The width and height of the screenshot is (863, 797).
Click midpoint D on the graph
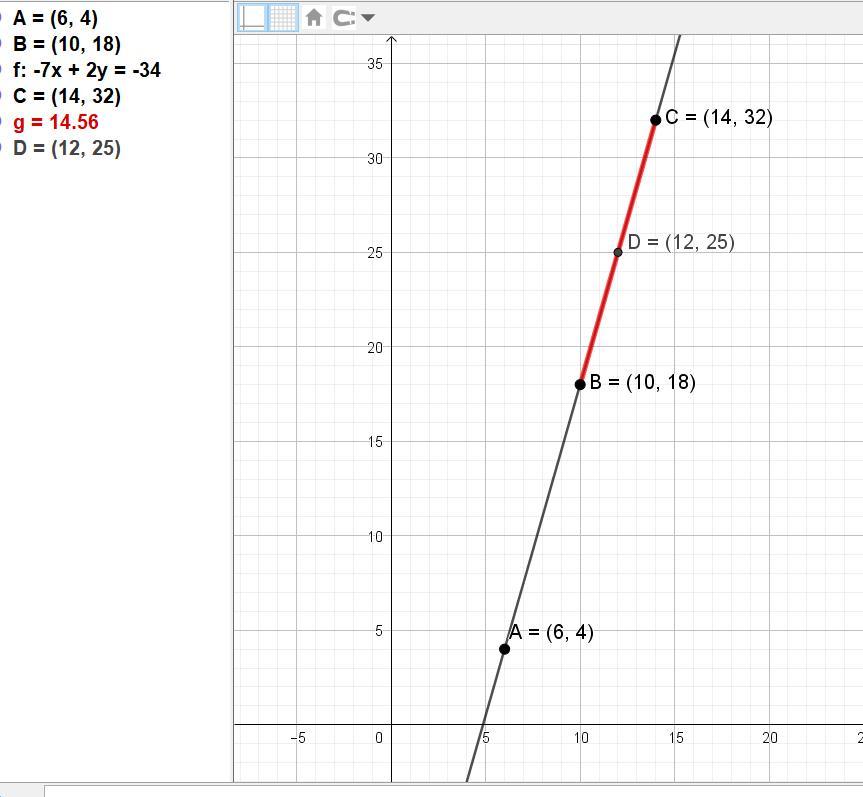click(618, 252)
